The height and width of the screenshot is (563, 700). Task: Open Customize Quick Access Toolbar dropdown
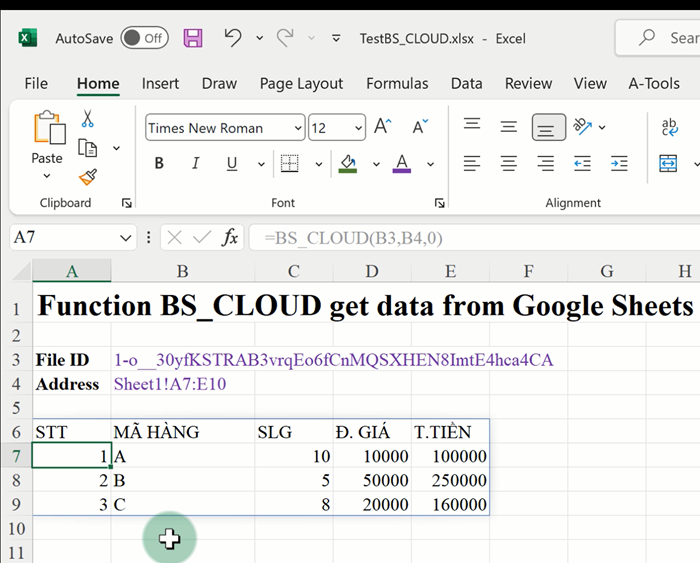point(336,38)
